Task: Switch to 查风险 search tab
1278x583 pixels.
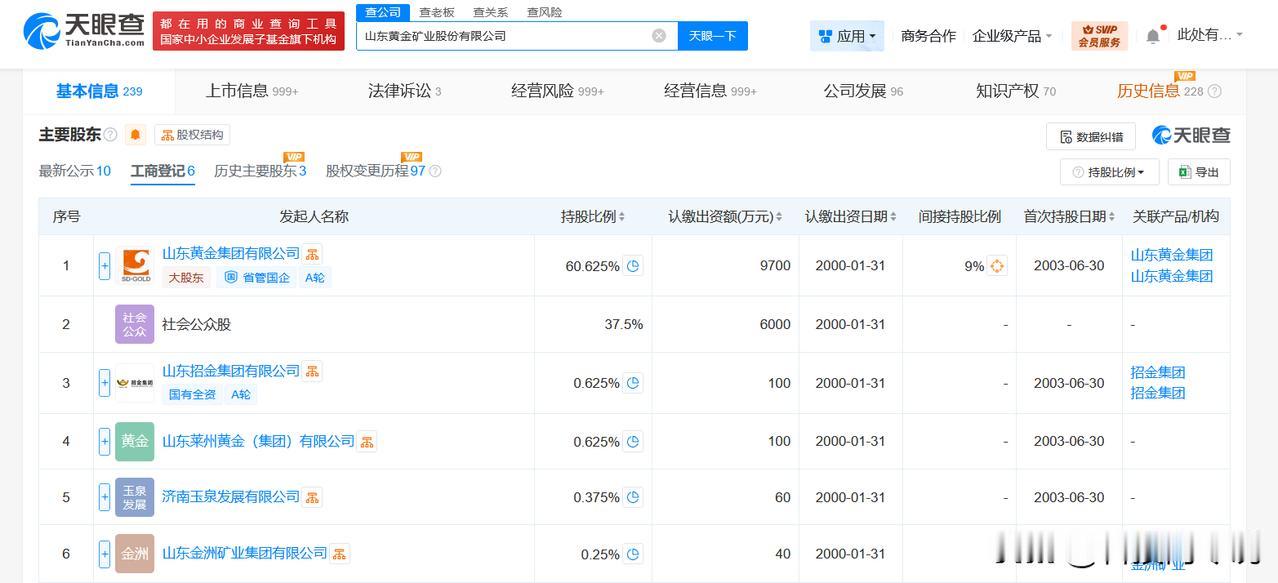Action: click(544, 12)
